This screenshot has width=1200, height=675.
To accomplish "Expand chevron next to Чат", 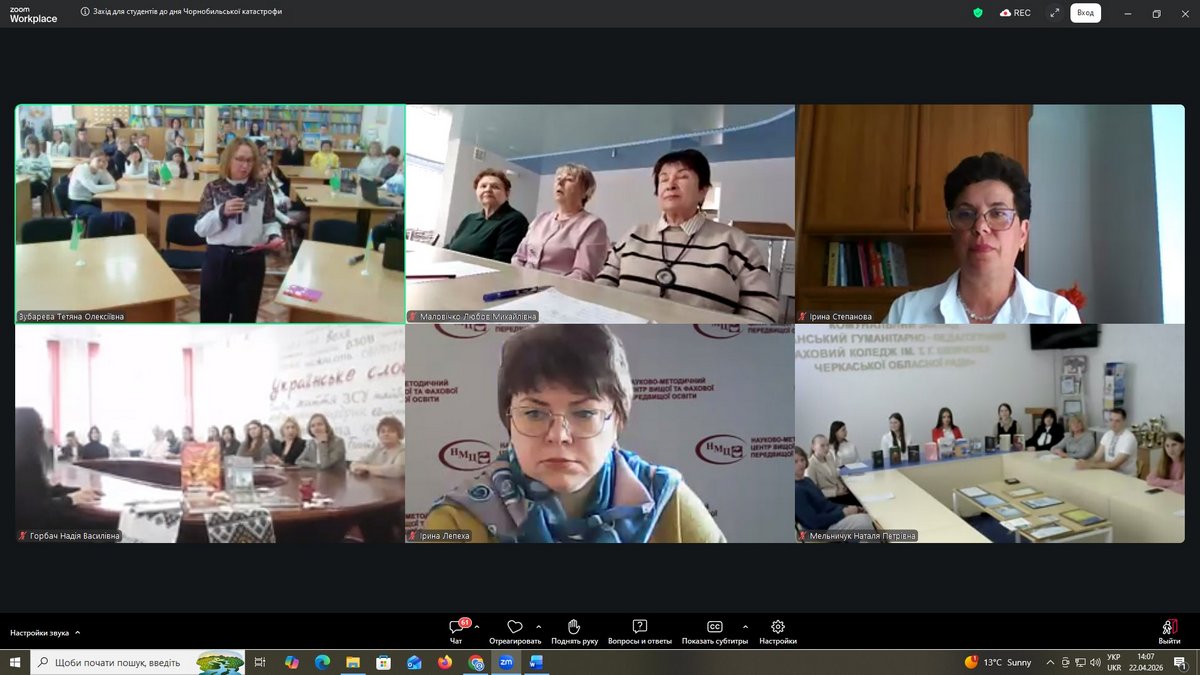I will click(x=477, y=627).
